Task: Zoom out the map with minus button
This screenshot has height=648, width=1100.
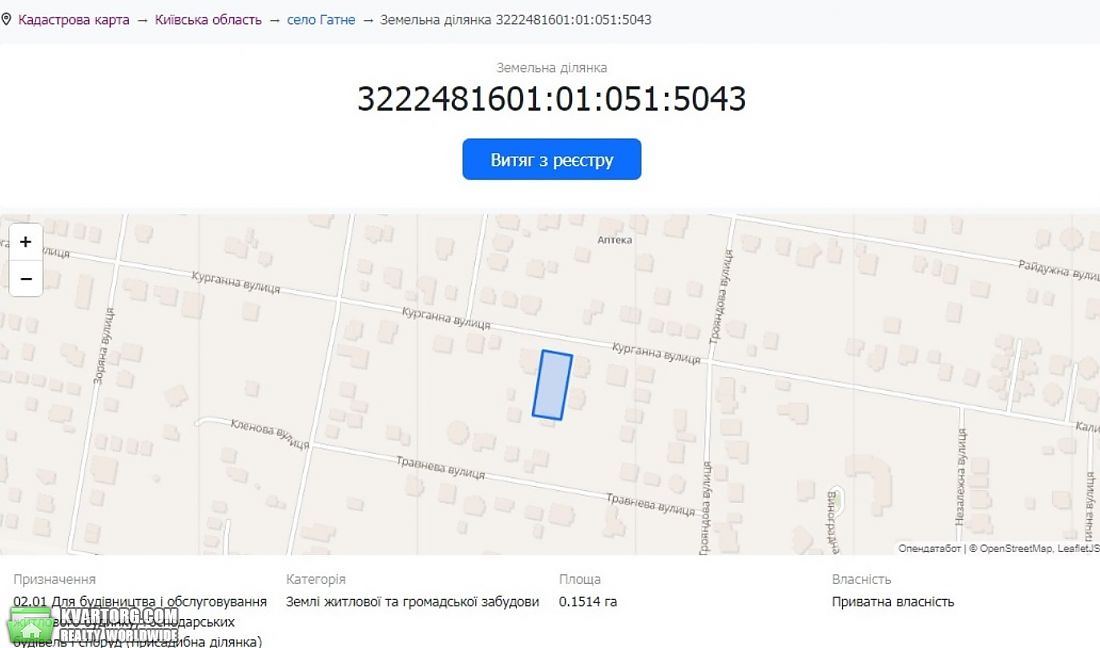Action: coord(26,278)
